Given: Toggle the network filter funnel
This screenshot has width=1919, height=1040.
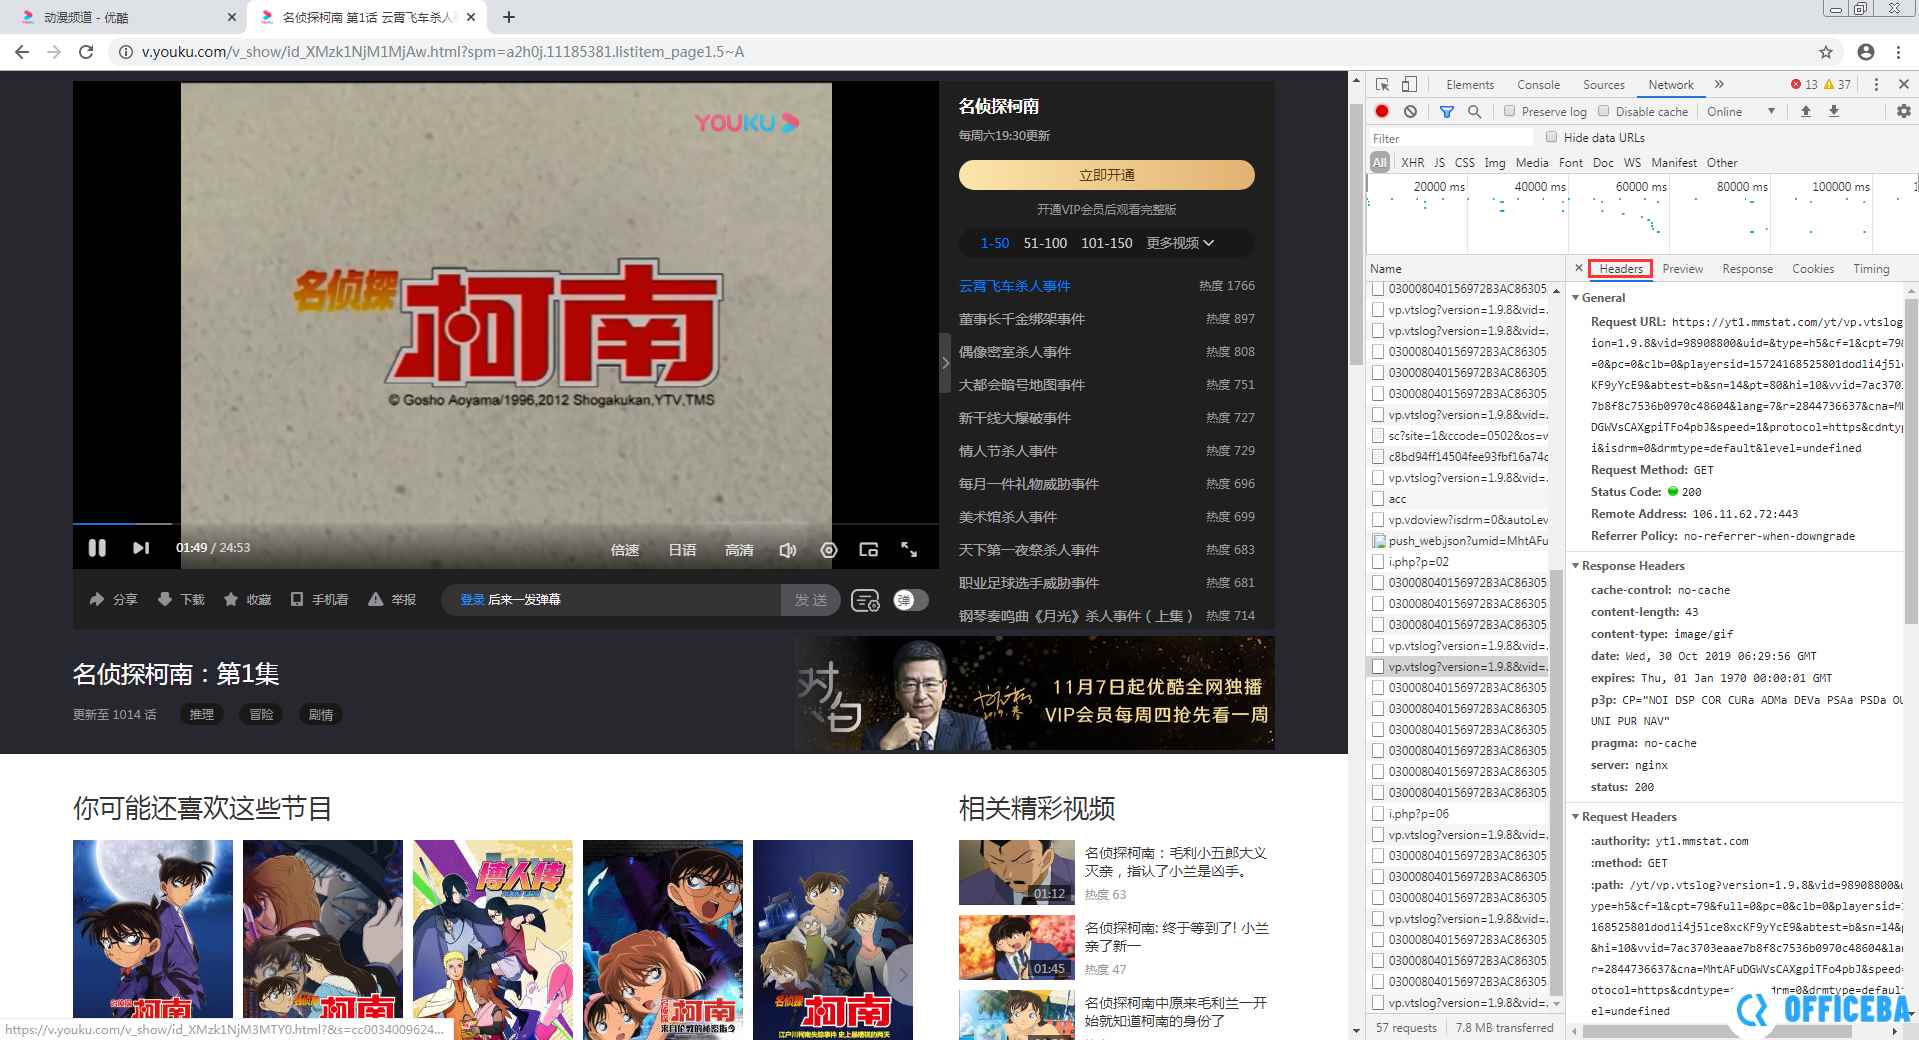Looking at the screenshot, I should point(1447,112).
